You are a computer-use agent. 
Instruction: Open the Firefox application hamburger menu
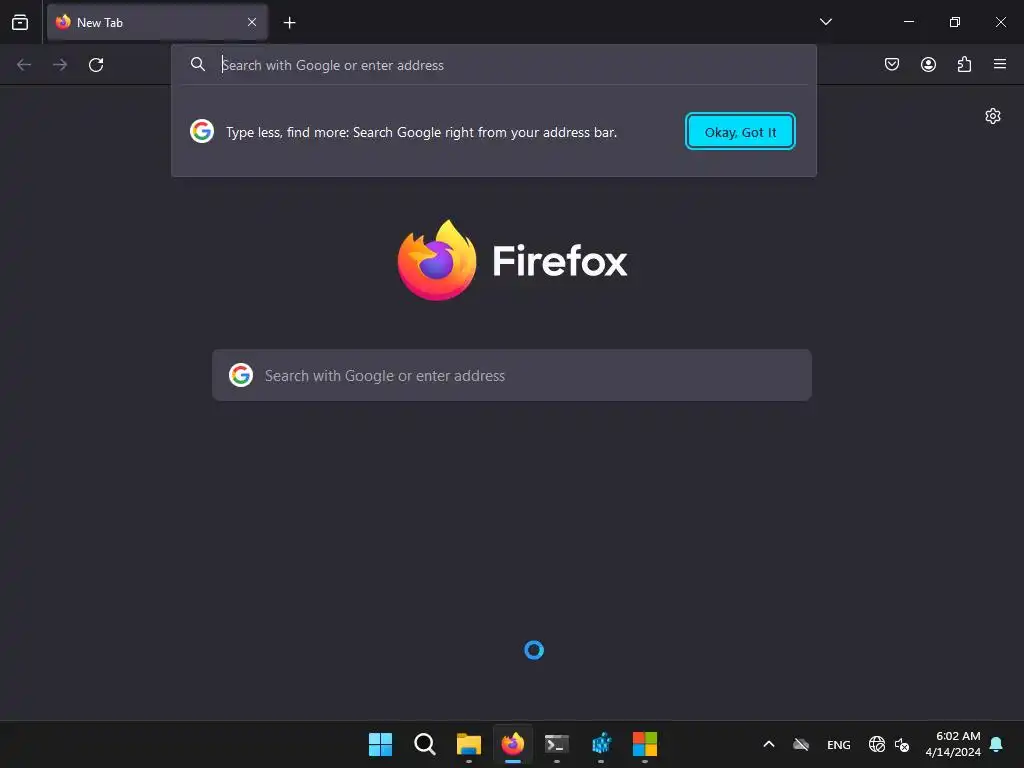[x=1000, y=64]
